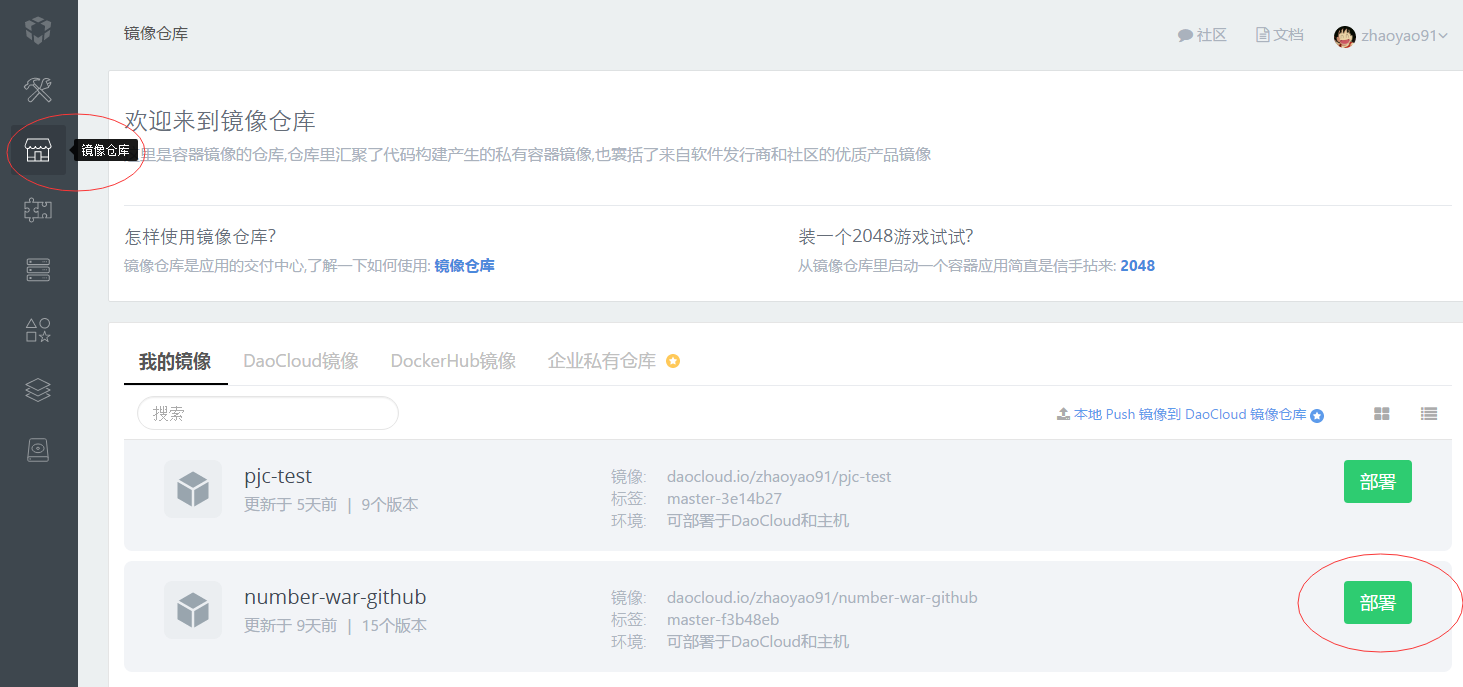
Task: Click blue star badge after Push link
Action: pos(1317,415)
